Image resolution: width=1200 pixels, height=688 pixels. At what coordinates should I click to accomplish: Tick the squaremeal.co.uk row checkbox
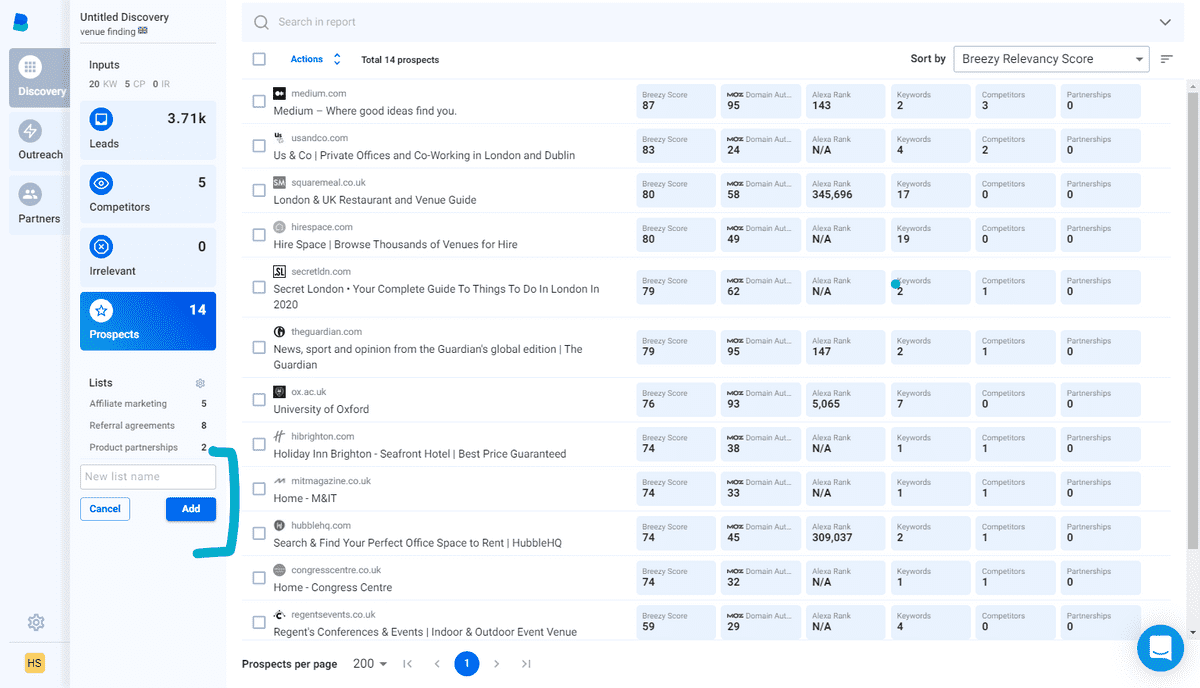(259, 191)
